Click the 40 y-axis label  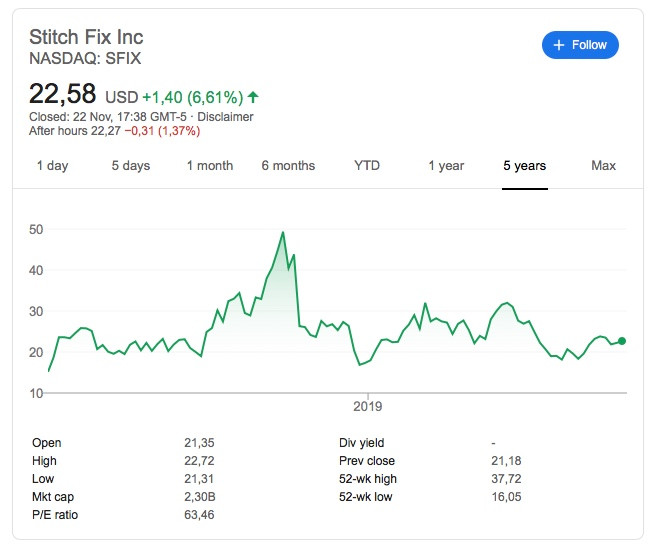(36, 270)
